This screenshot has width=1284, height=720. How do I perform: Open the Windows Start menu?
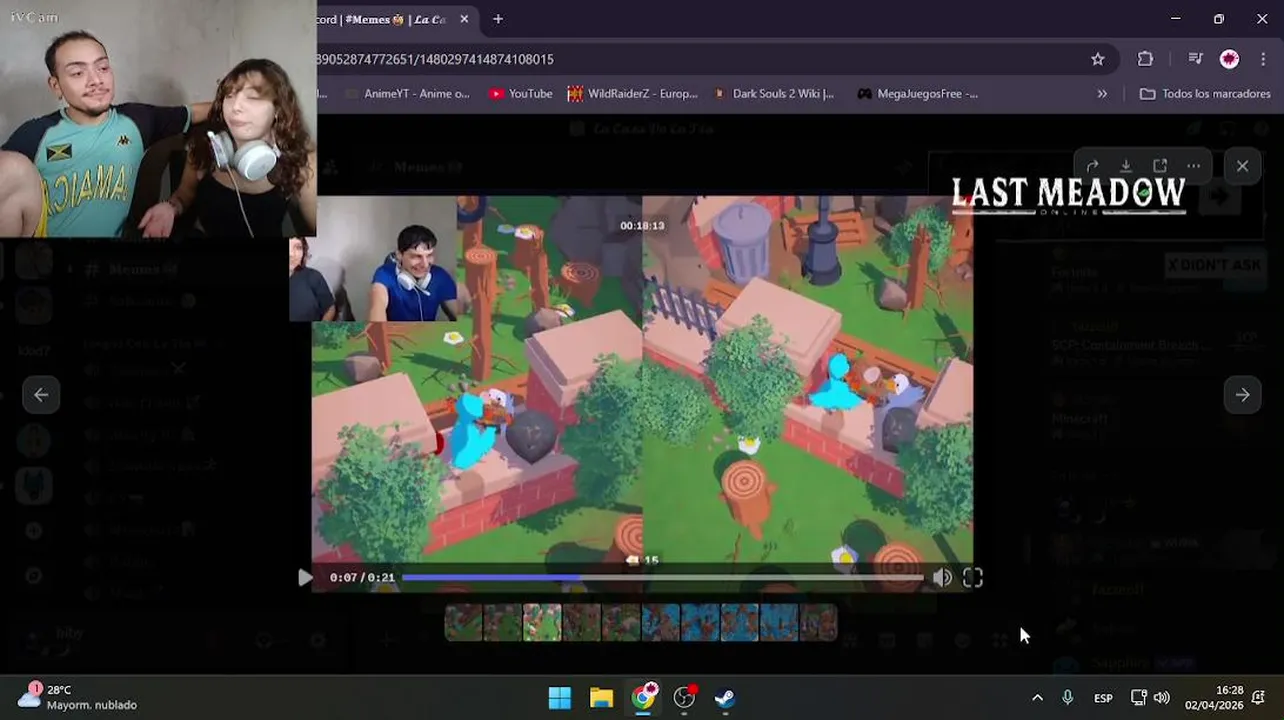[x=560, y=697]
